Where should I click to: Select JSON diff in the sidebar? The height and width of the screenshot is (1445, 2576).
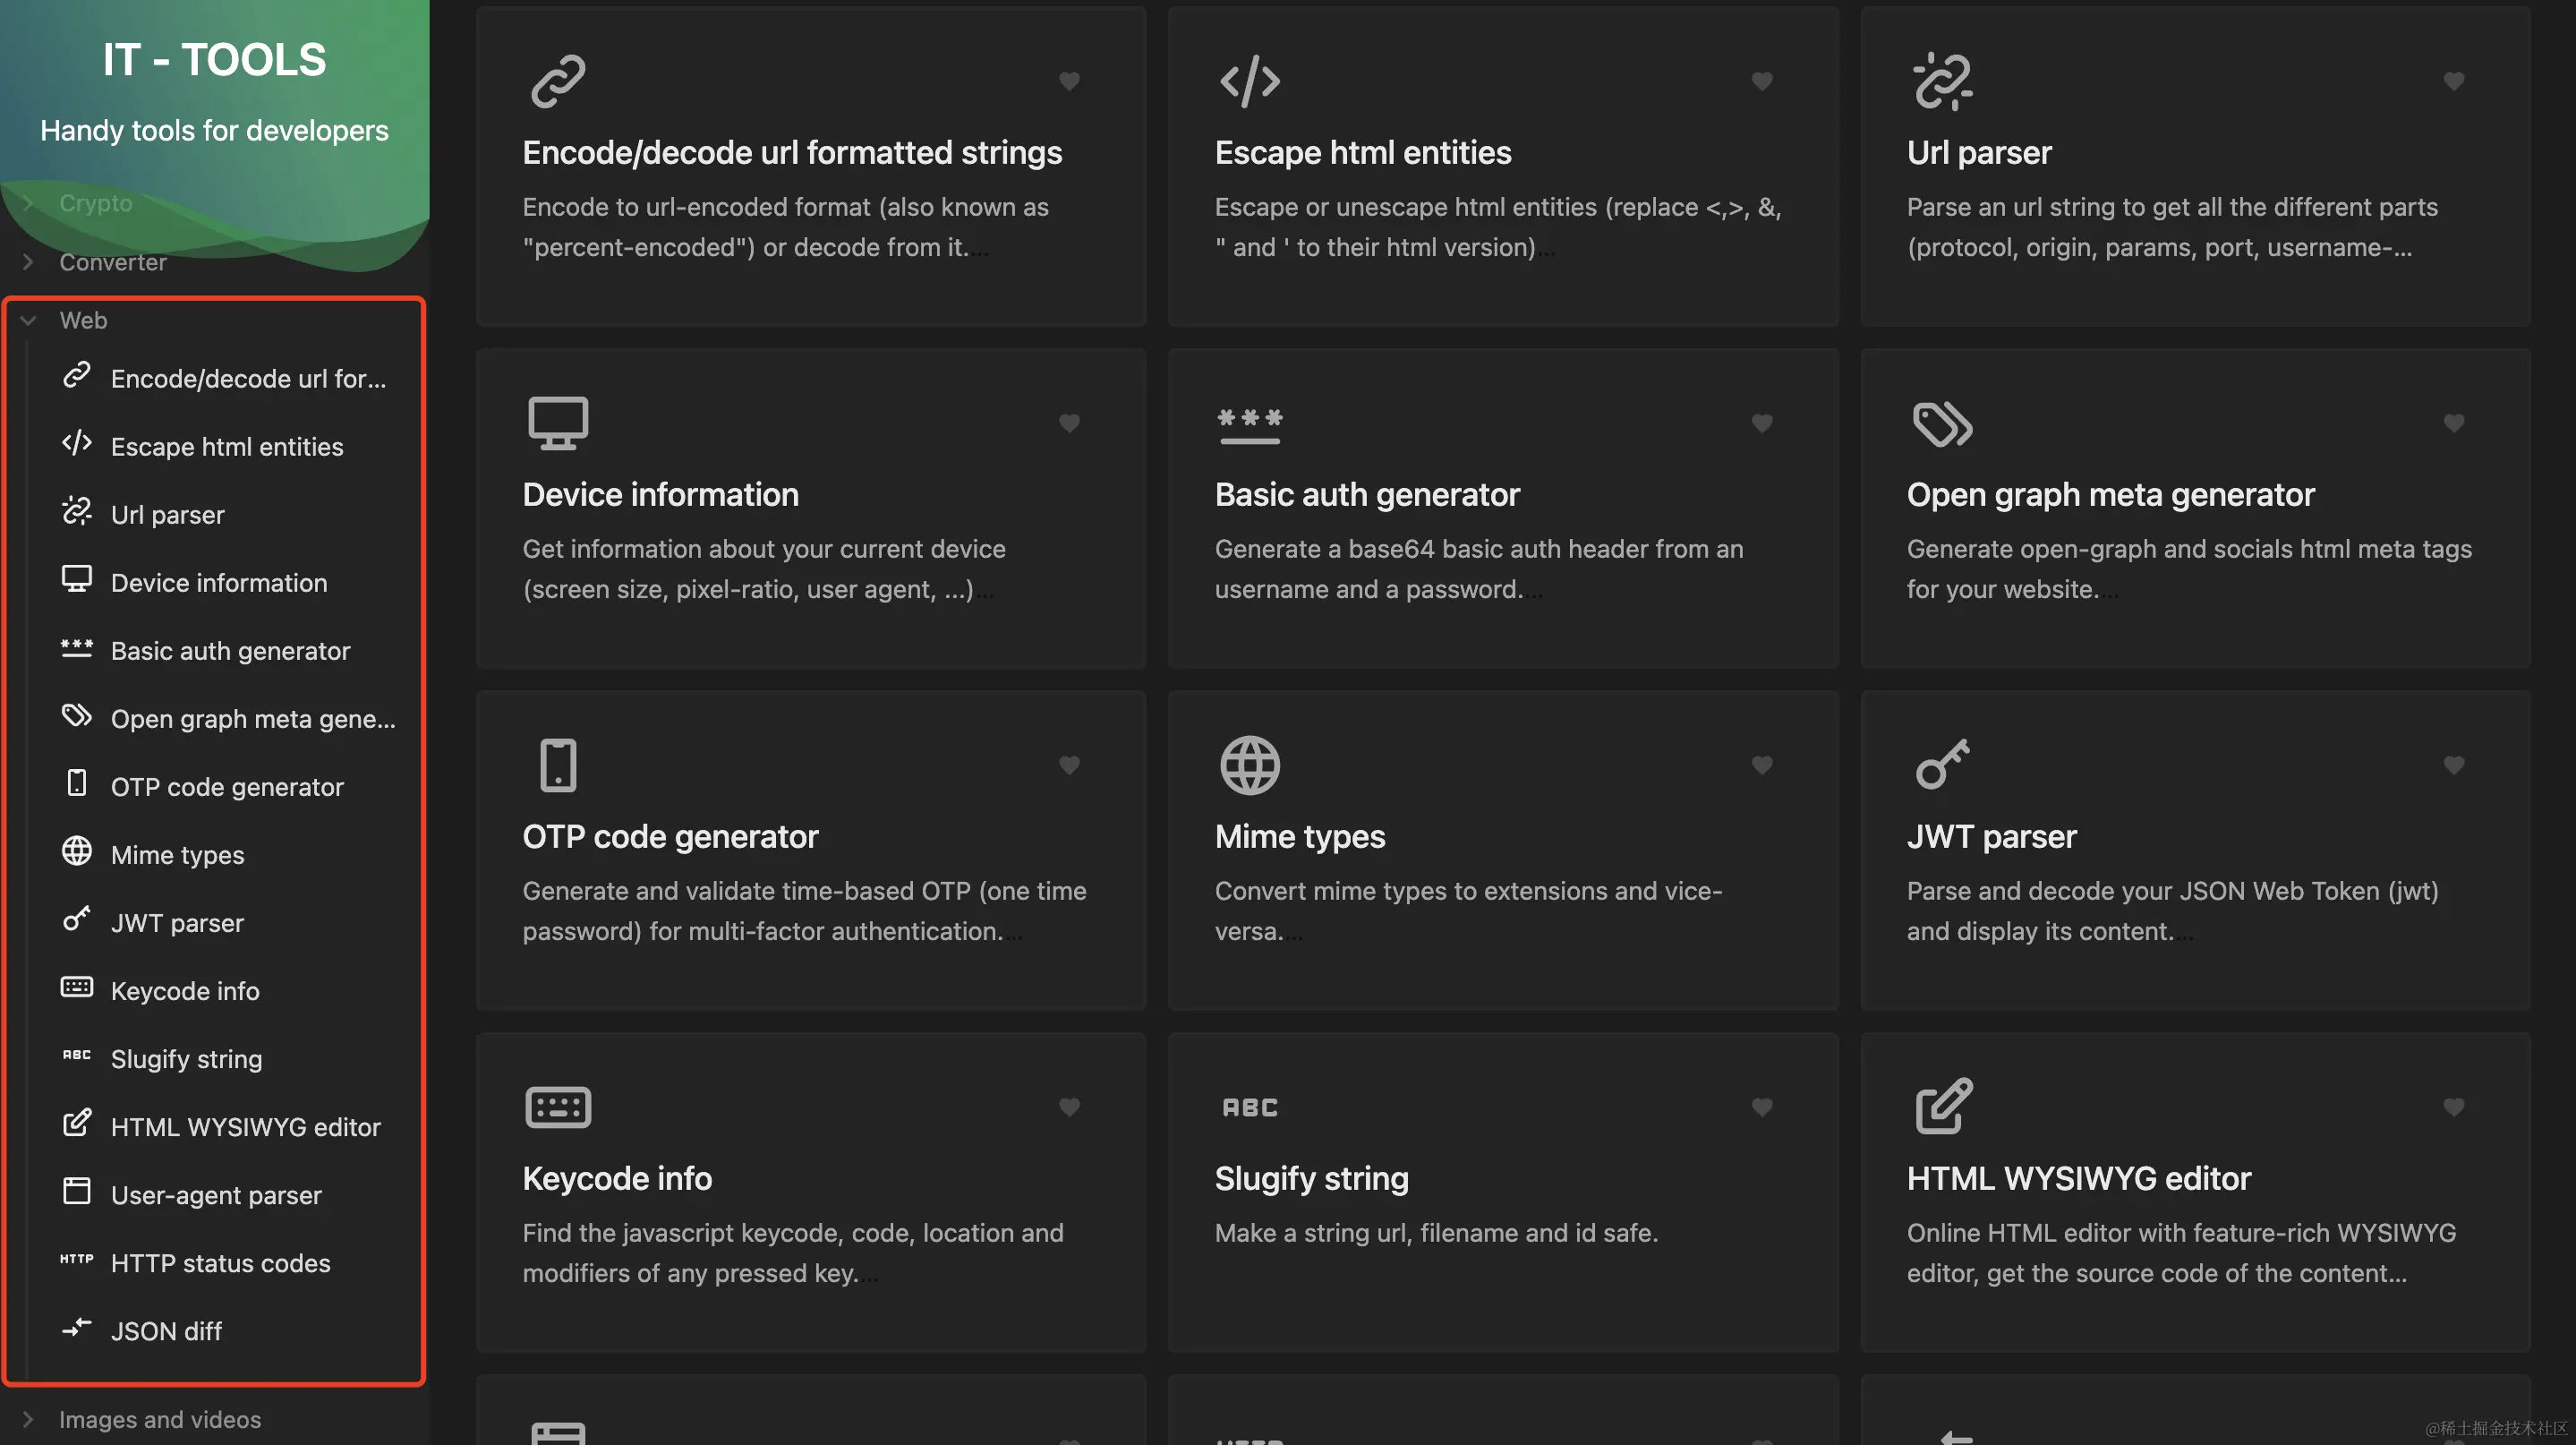[x=166, y=1331]
